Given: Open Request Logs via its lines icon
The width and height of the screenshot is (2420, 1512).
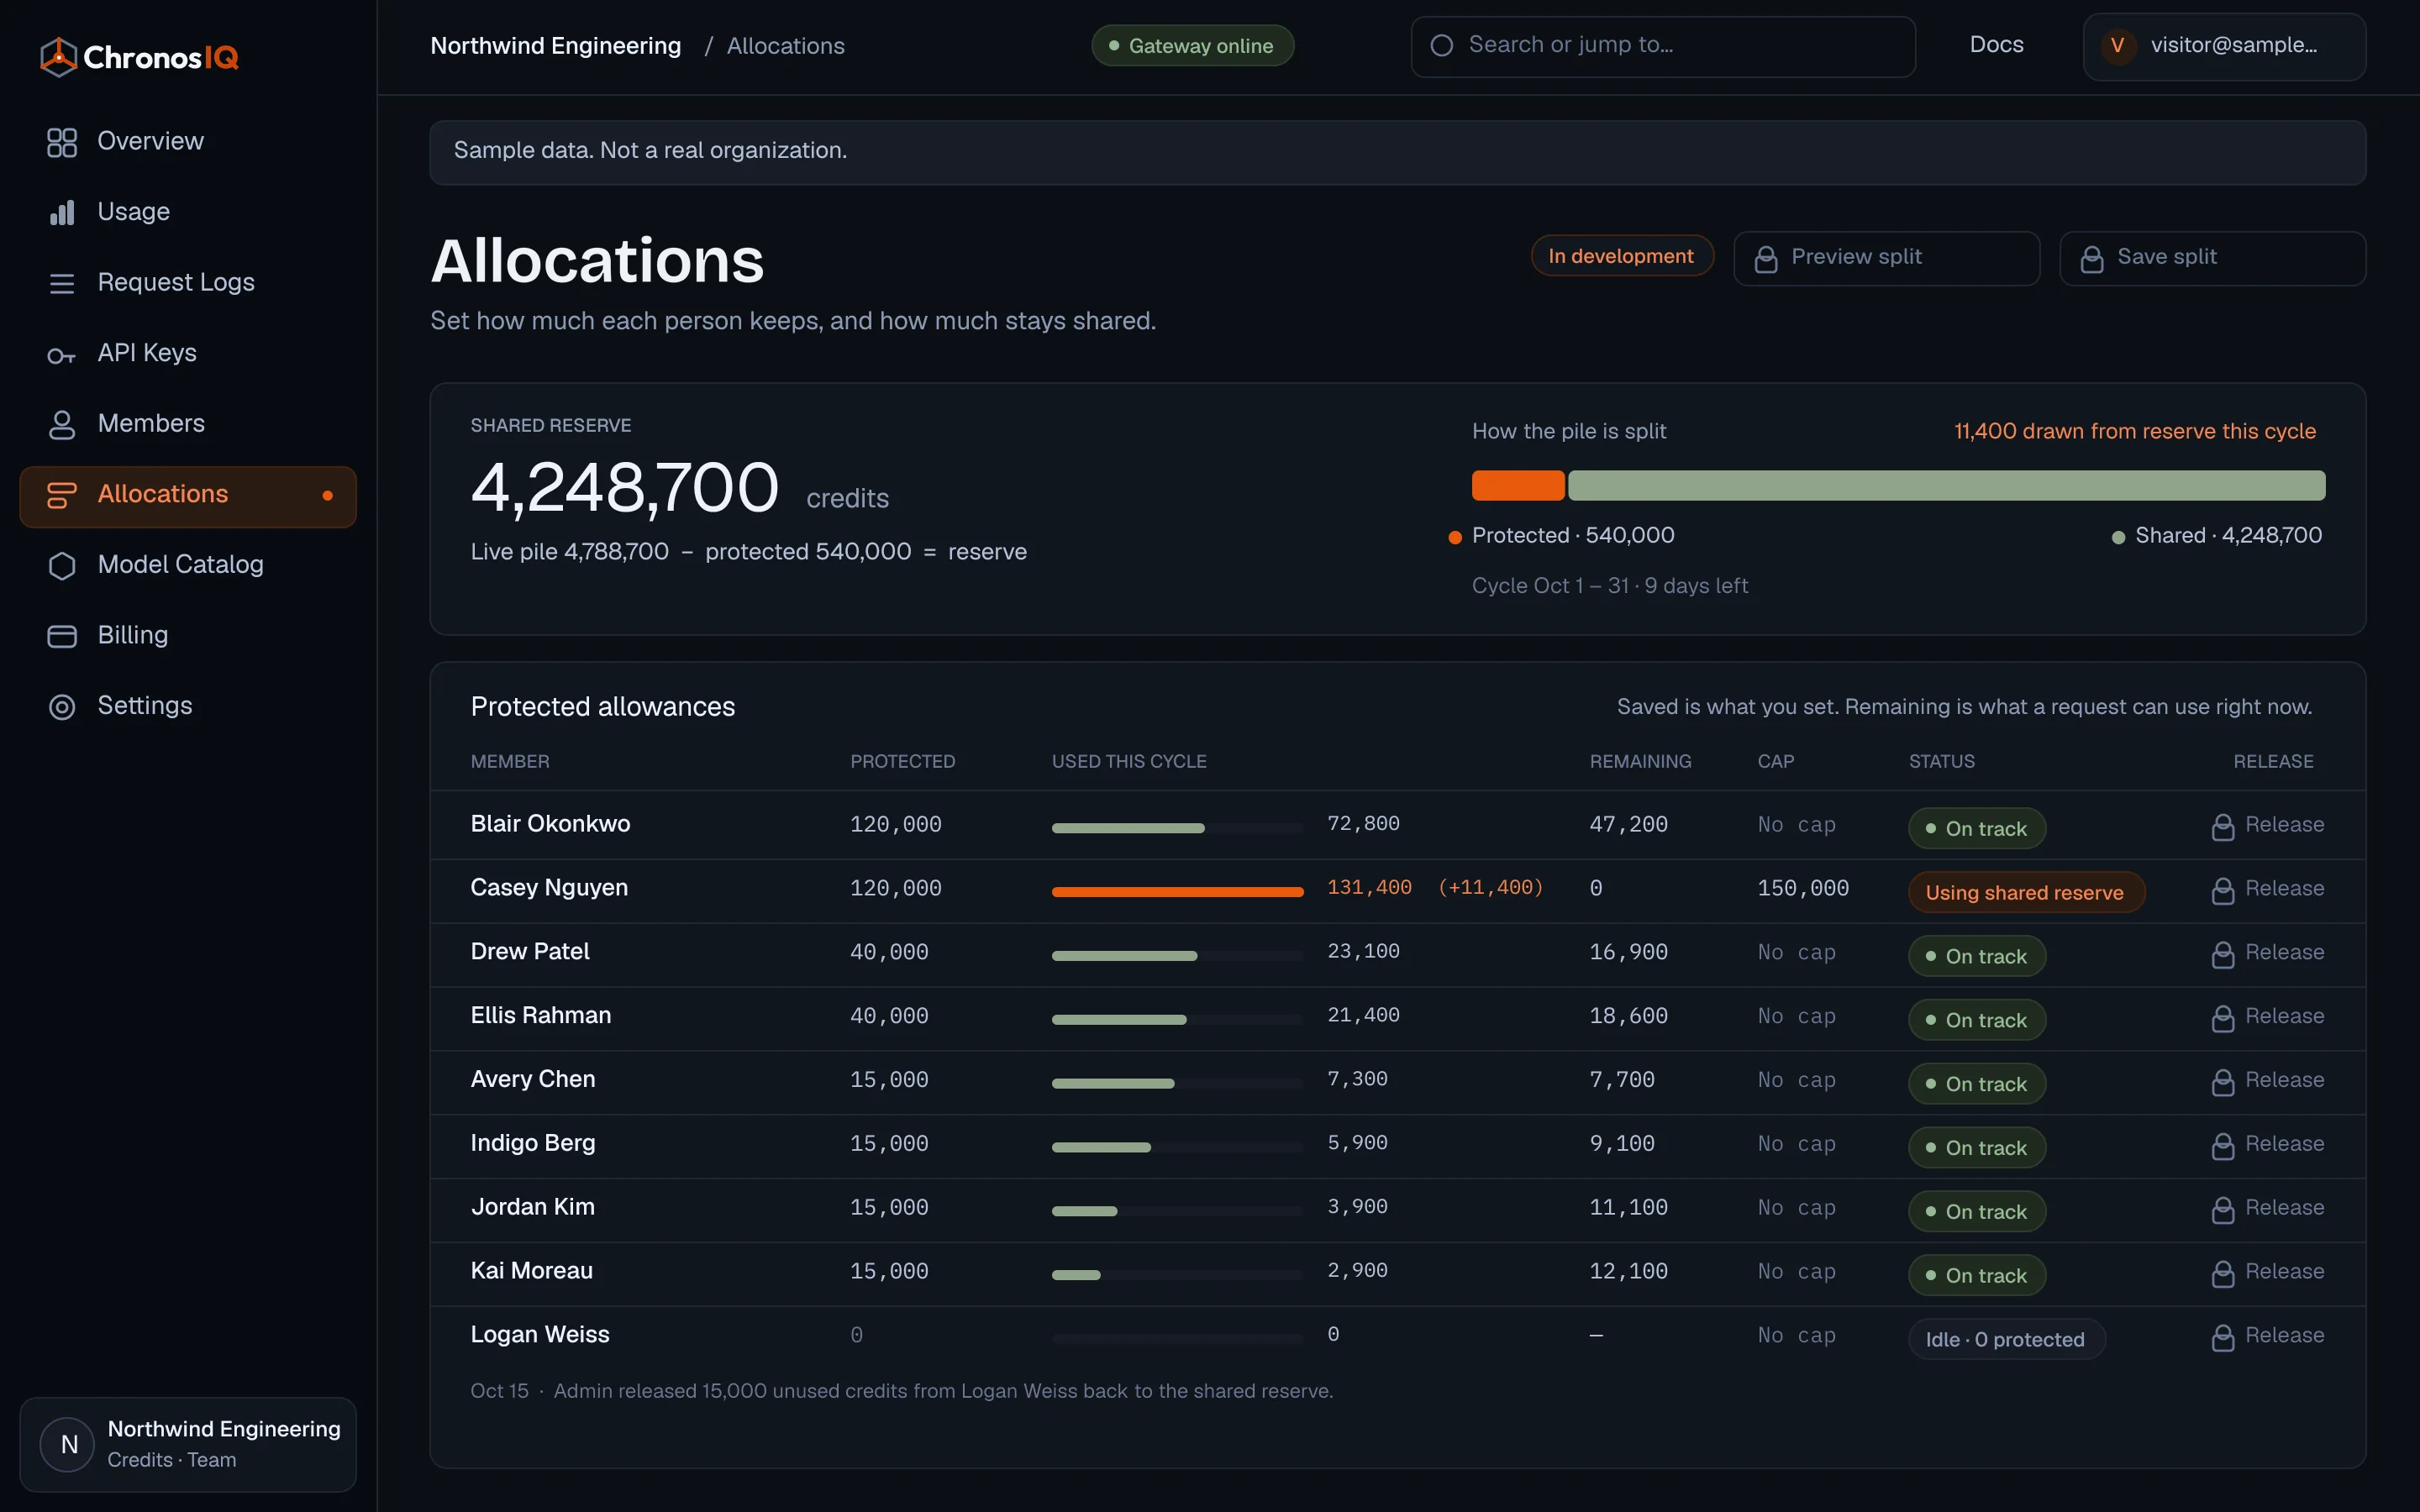Looking at the screenshot, I should coord(62,283).
